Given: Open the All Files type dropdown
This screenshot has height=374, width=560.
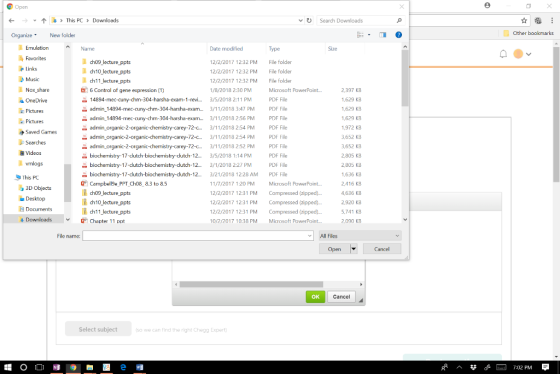Looking at the screenshot, I should pyautogui.click(x=360, y=236).
